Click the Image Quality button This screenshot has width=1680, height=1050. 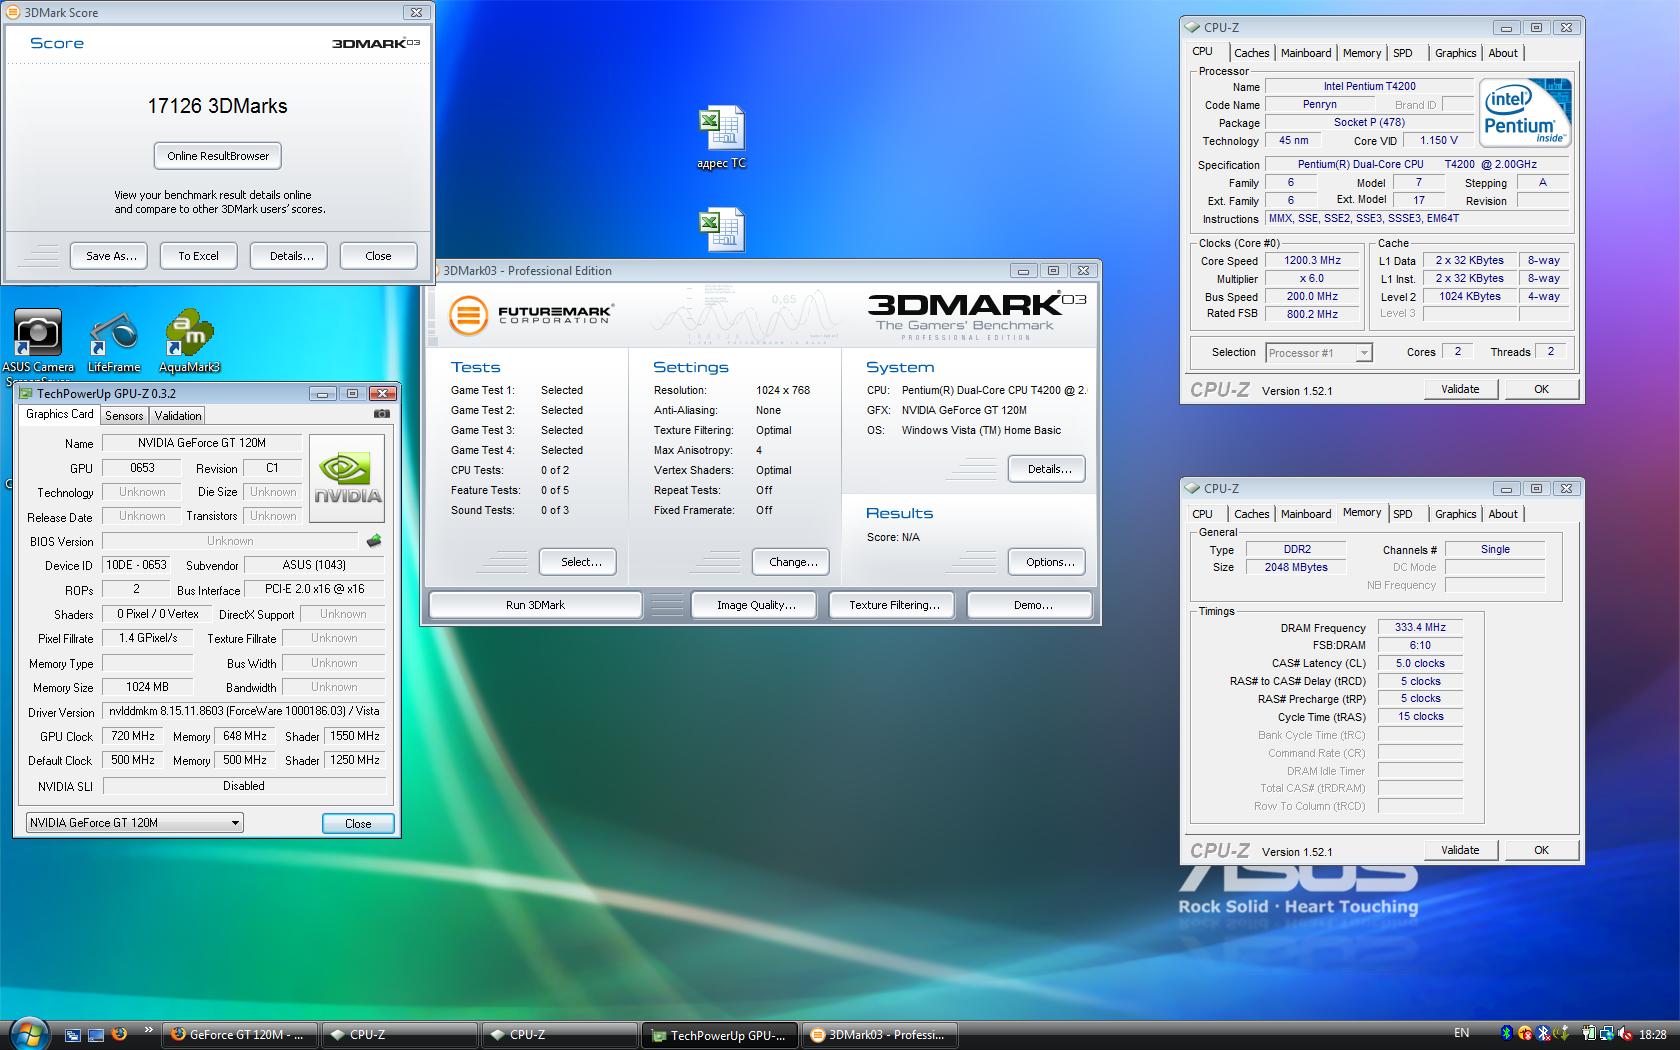click(756, 605)
